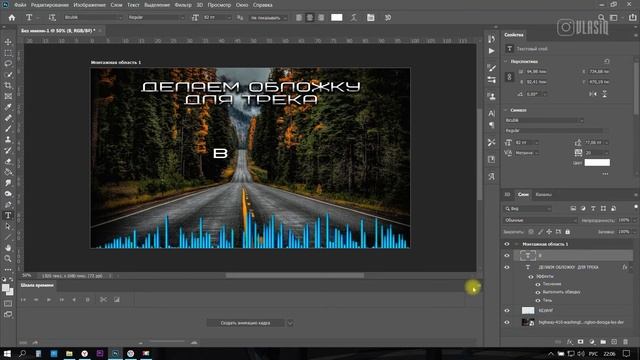This screenshot has width=640, height=360.
Task: Toggle the lock all layer icon
Action: [567, 231]
